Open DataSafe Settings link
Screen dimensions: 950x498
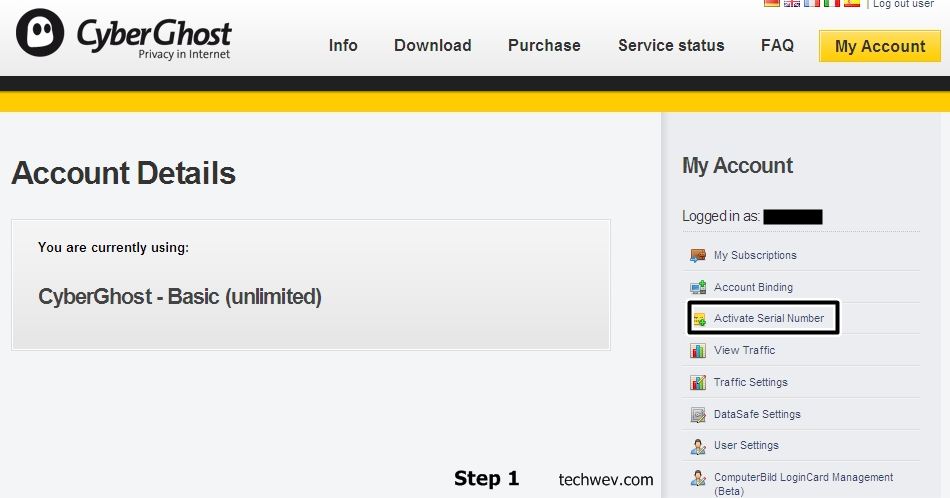pyautogui.click(x=757, y=414)
